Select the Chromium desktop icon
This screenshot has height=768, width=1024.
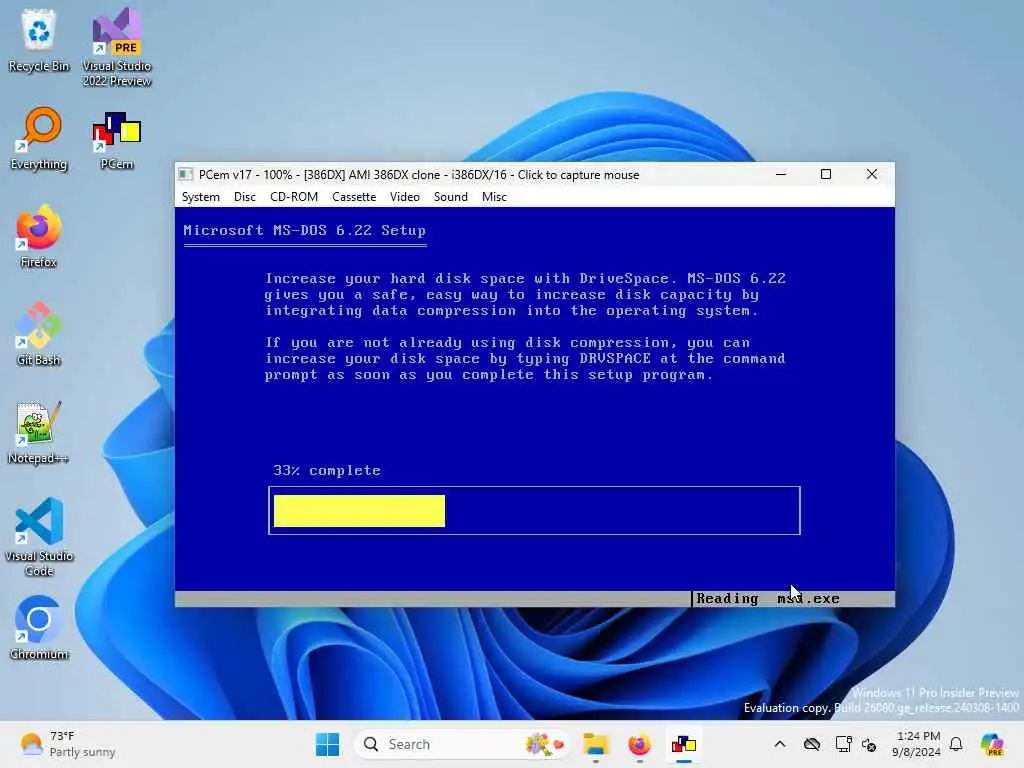[39, 628]
